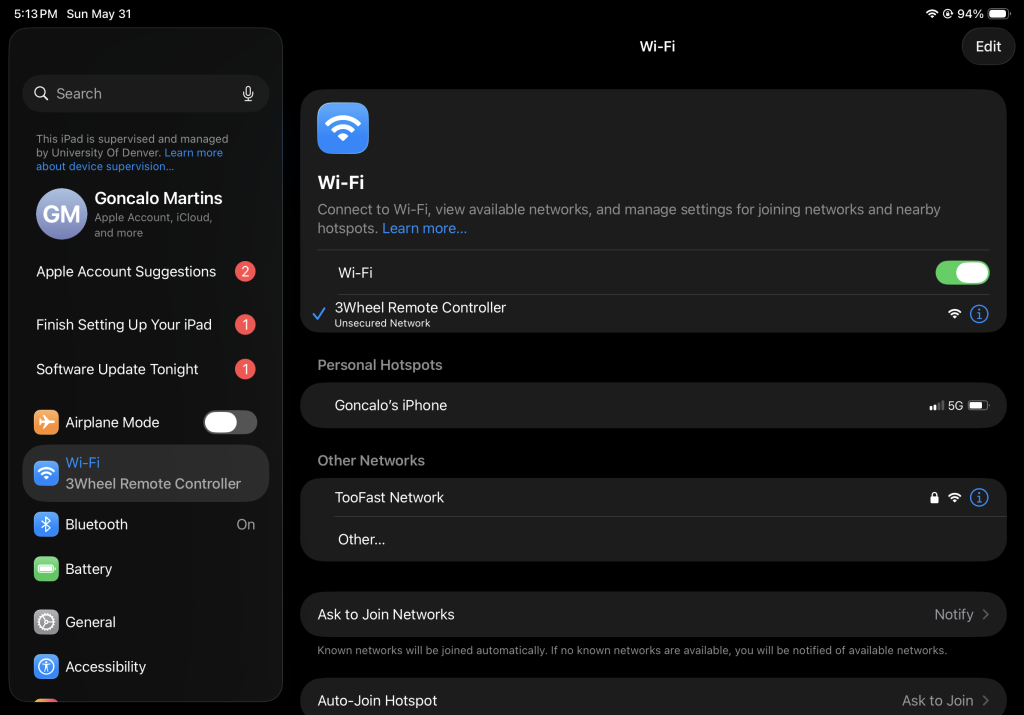This screenshot has width=1024, height=715.
Task: Click the lock icon on TooFast Network
Action: pos(935,498)
